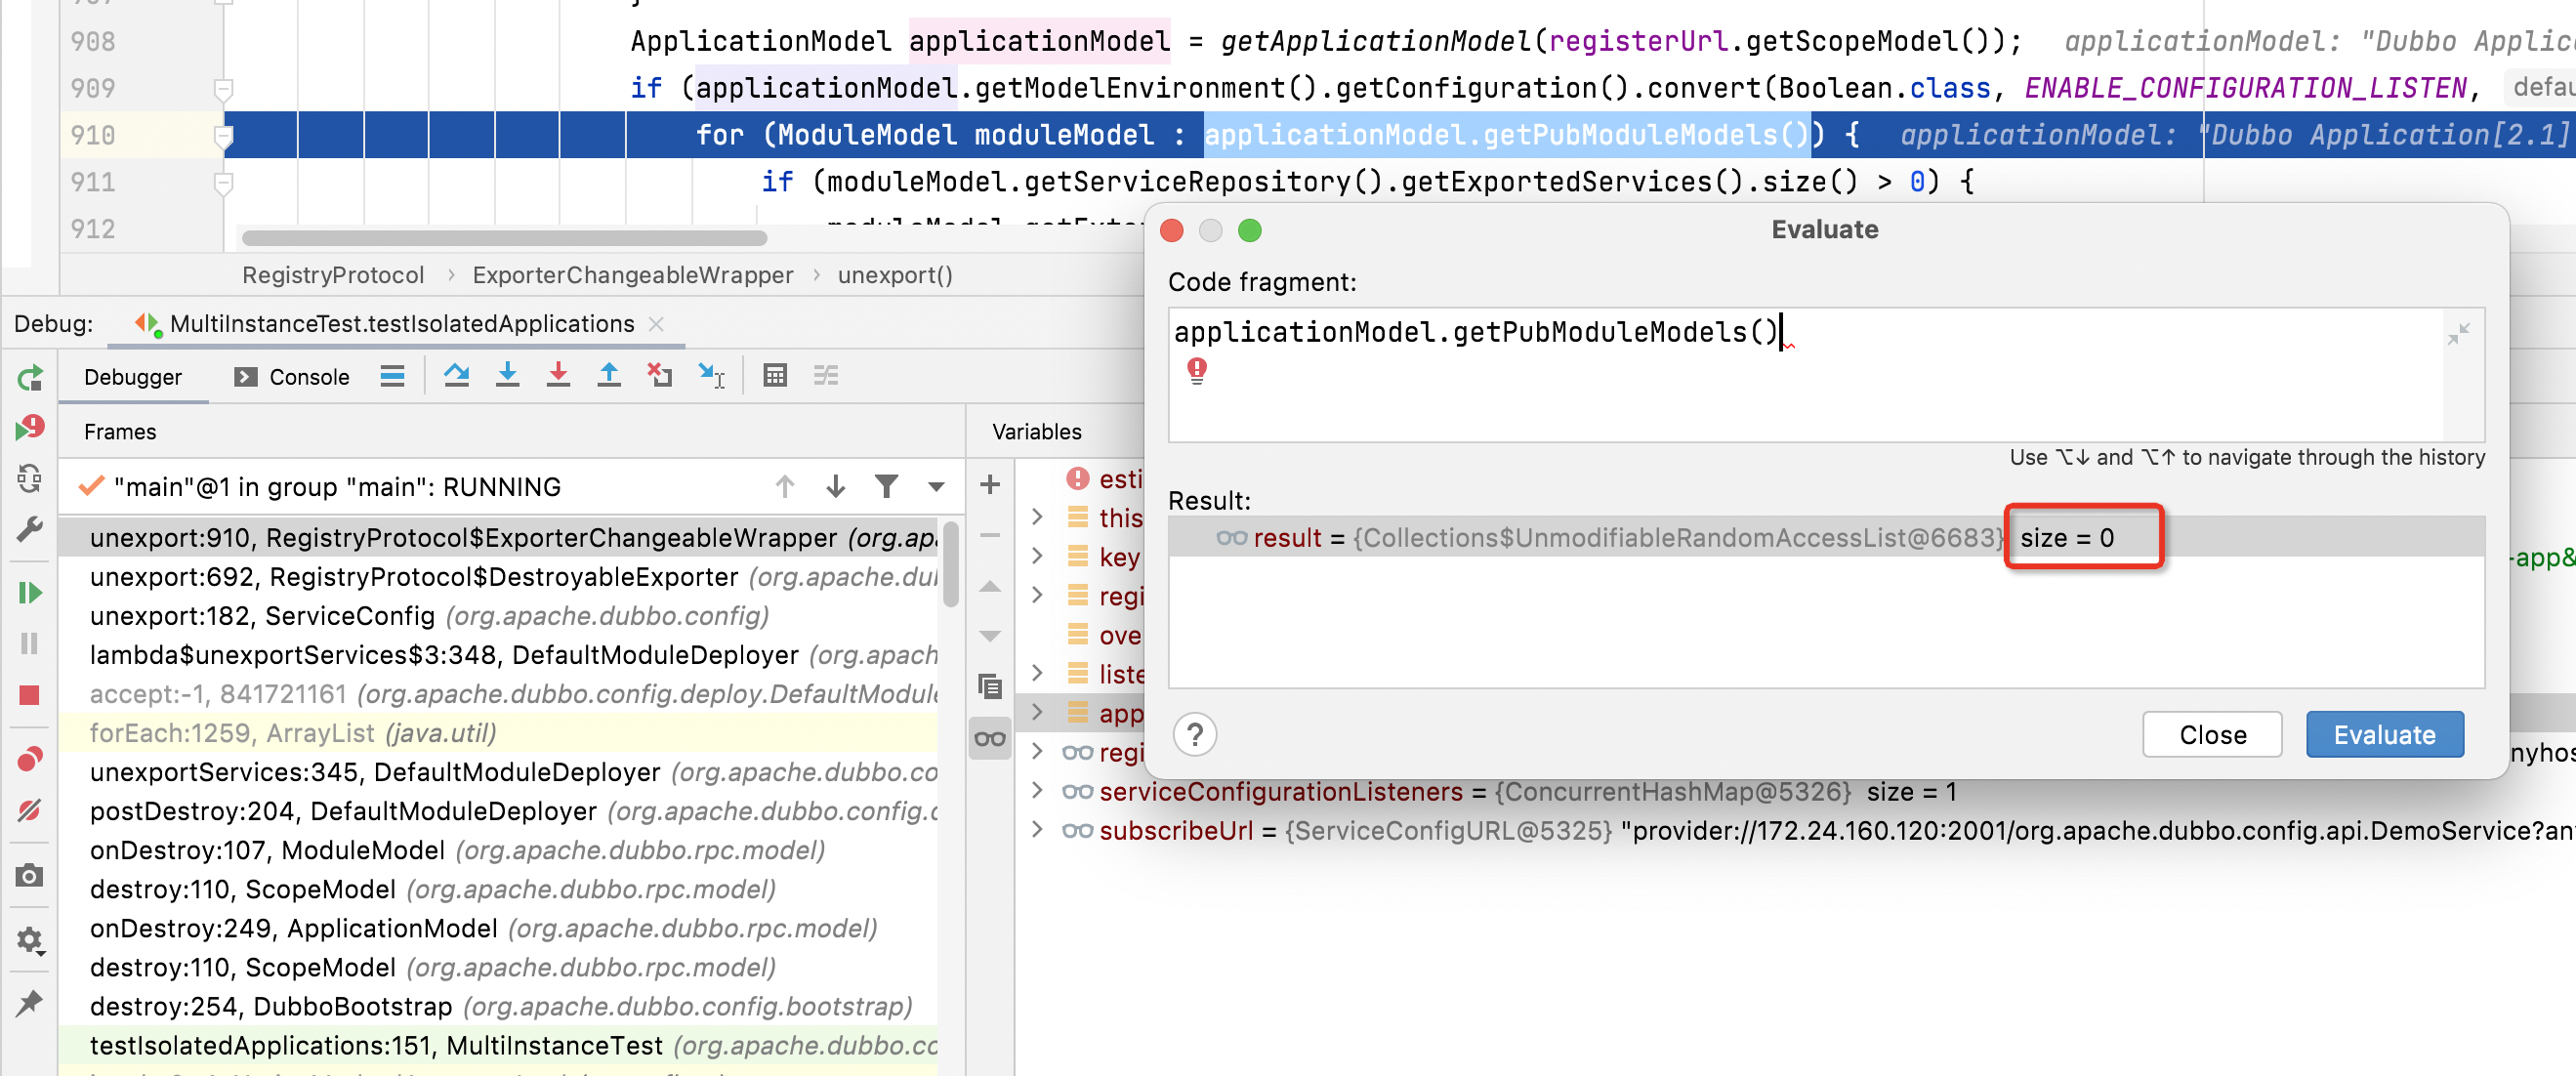Screen dimensions: 2576x1076
Task: Open the frames filter funnel
Action: [886, 487]
